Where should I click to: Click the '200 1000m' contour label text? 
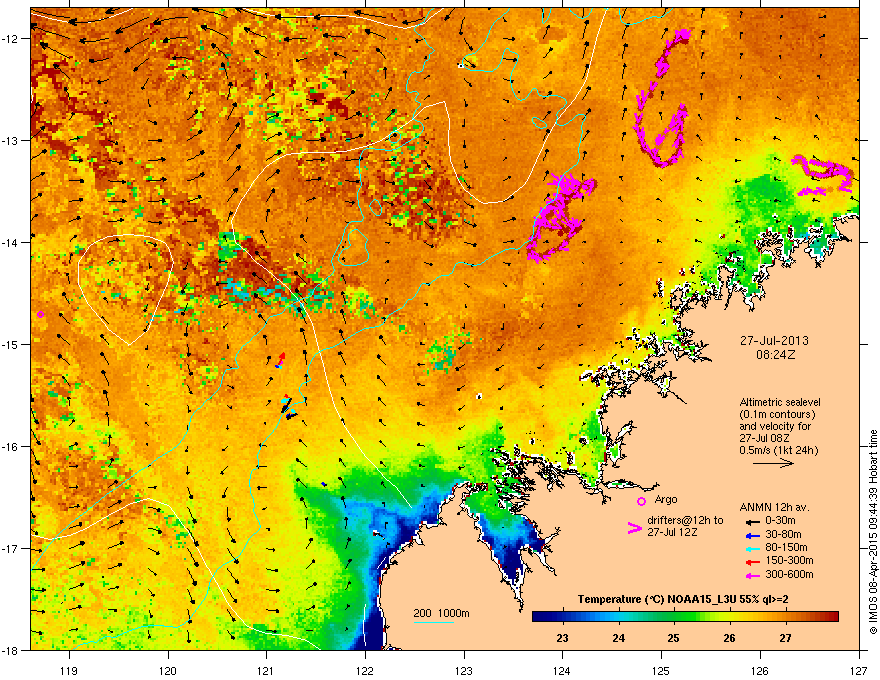point(441,613)
